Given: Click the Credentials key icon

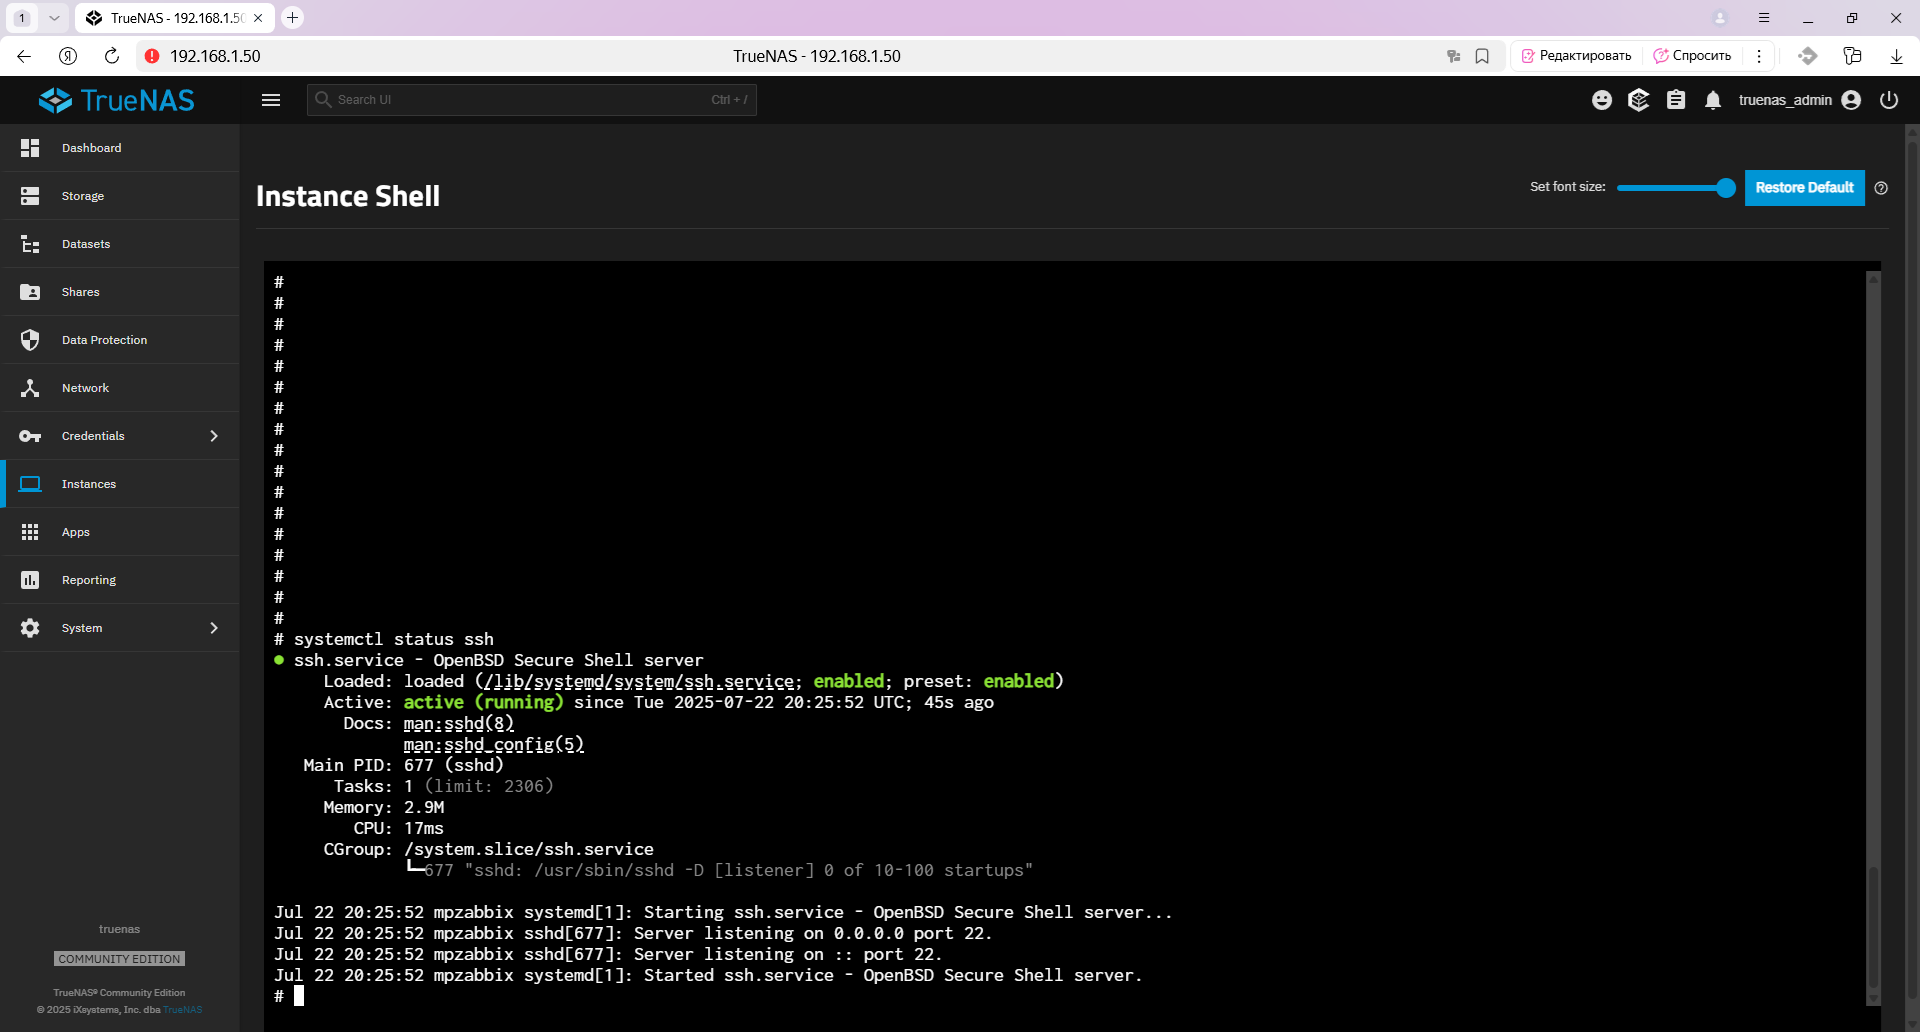Looking at the screenshot, I should click(x=30, y=436).
